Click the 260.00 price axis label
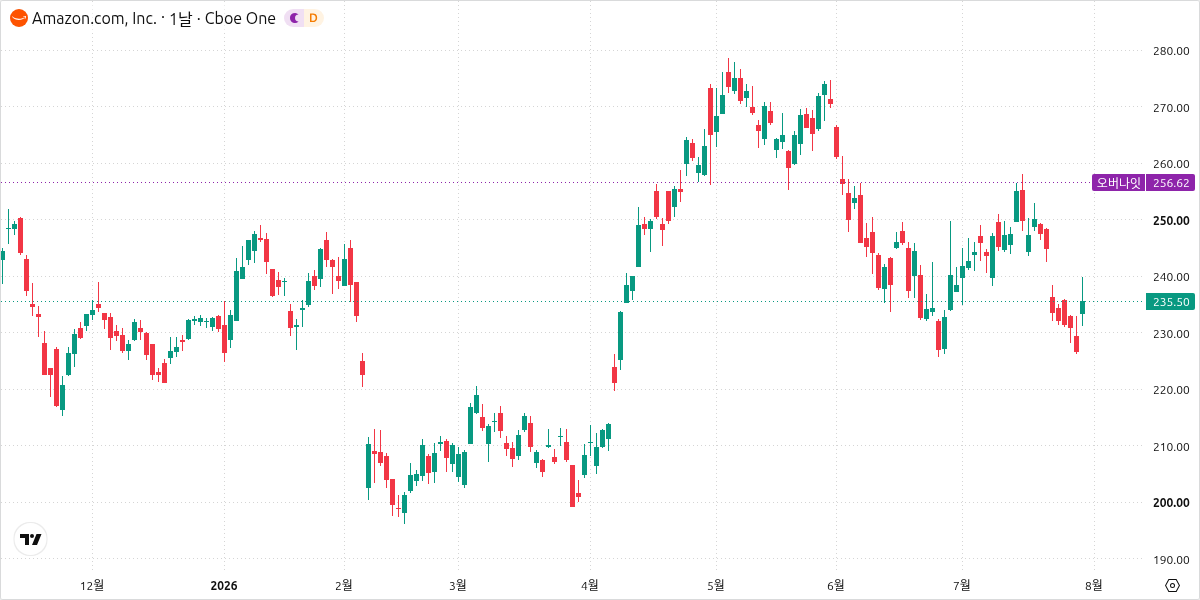This screenshot has width=1200, height=600. (1171, 164)
